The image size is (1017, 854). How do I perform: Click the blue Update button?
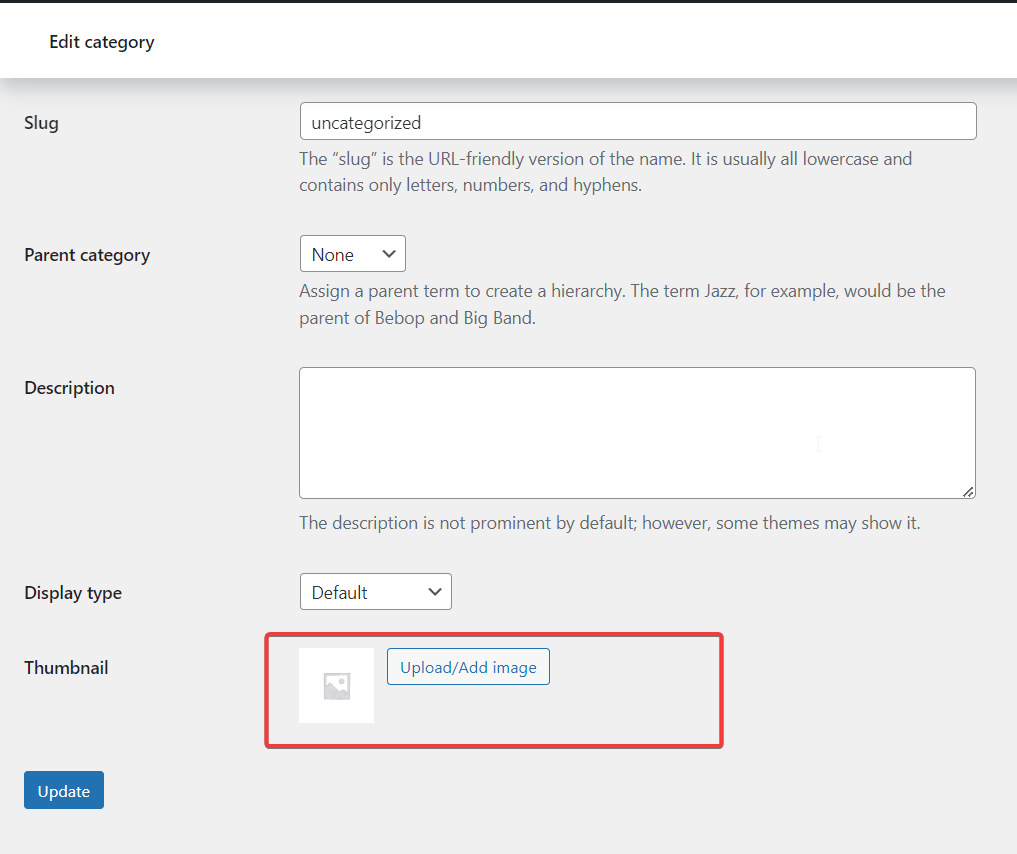tap(64, 790)
